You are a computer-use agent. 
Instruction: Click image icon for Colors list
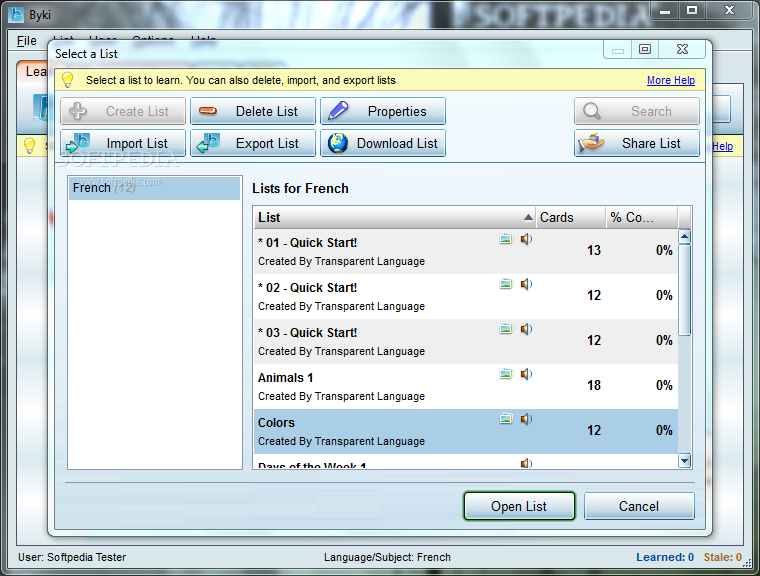(506, 418)
